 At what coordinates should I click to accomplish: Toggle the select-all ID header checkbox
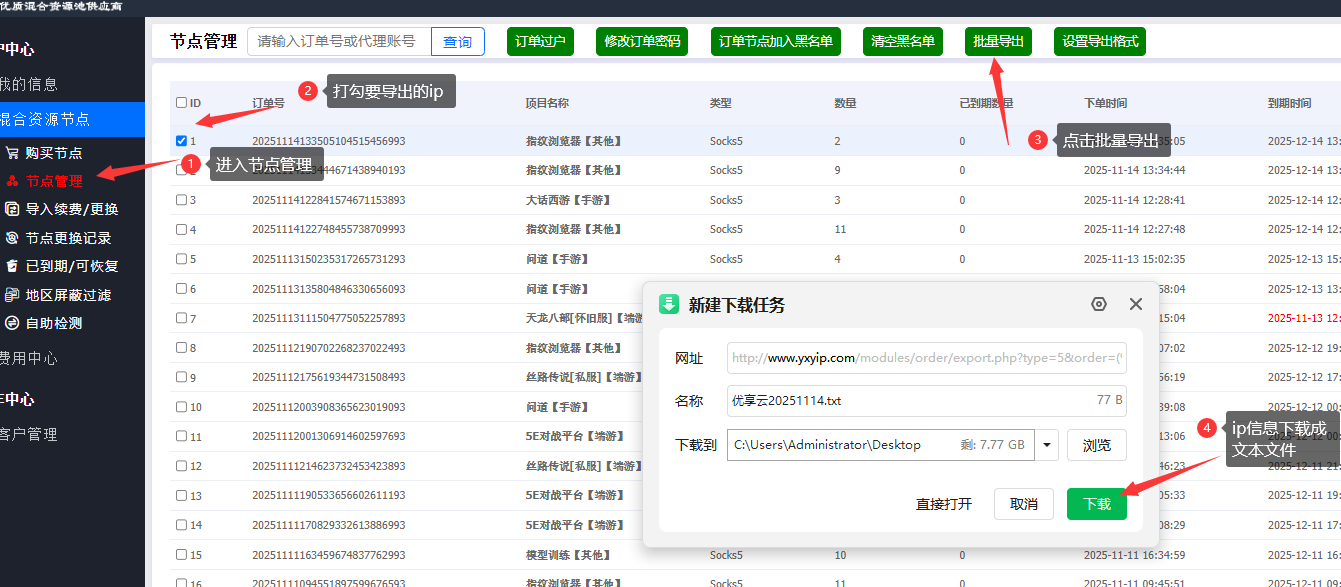pos(181,102)
